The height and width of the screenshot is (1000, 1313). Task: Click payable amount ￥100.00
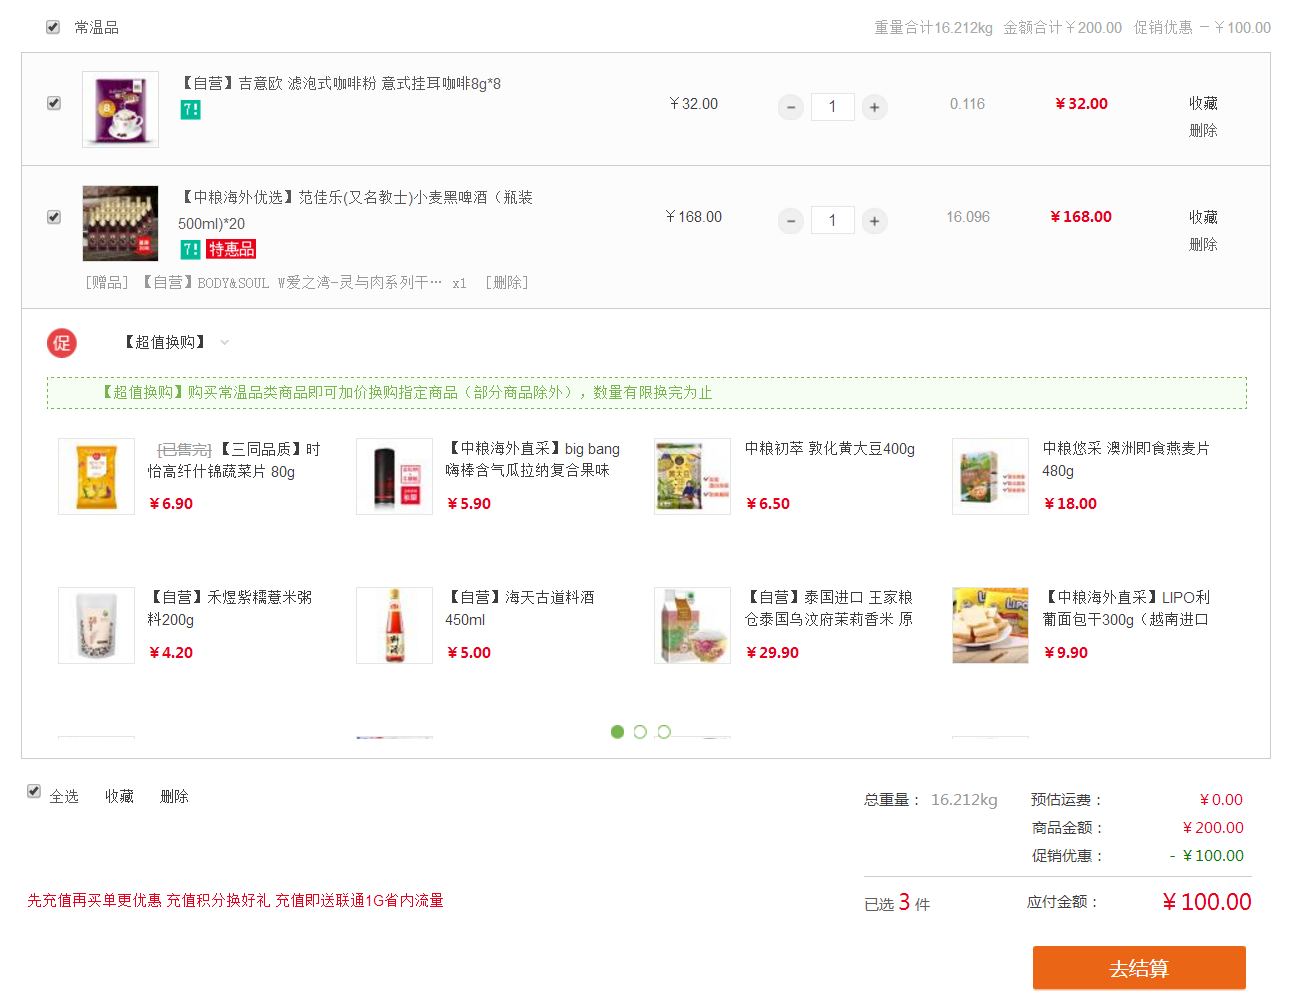[1206, 902]
